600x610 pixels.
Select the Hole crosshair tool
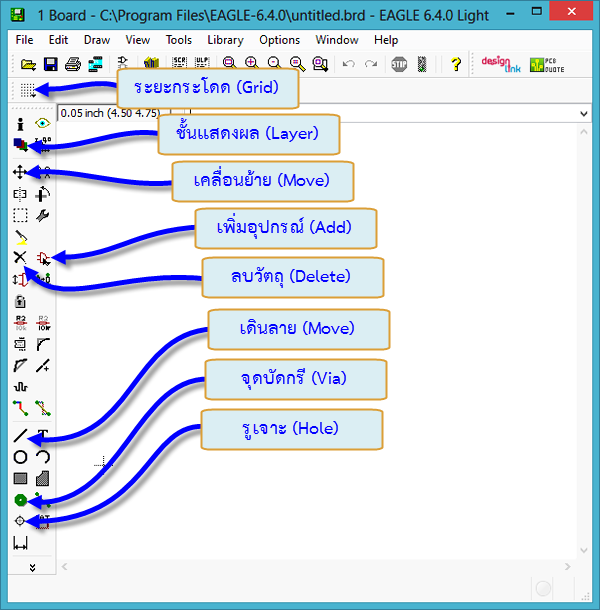(x=19, y=521)
